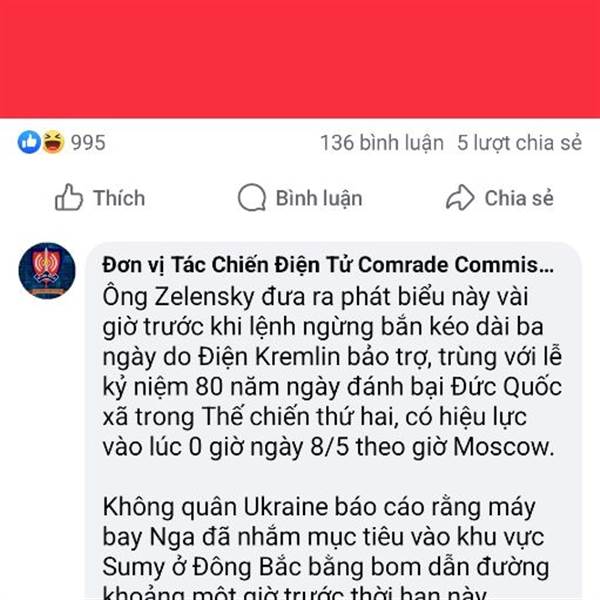Click the blank gap between comment paragraphs

pos(332,477)
